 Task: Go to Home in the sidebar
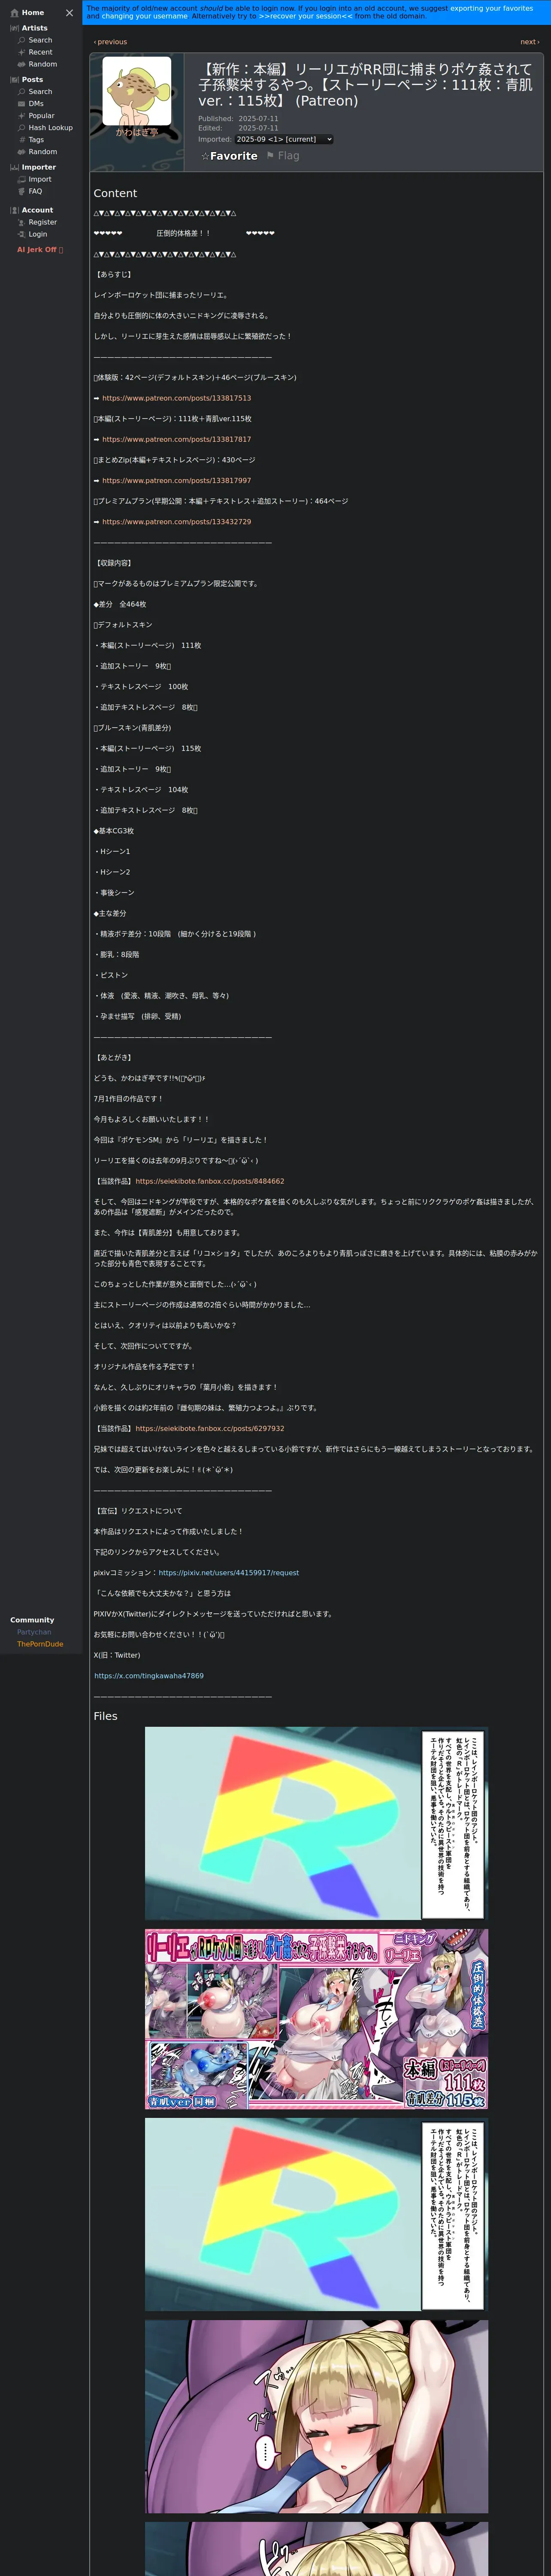[x=27, y=13]
